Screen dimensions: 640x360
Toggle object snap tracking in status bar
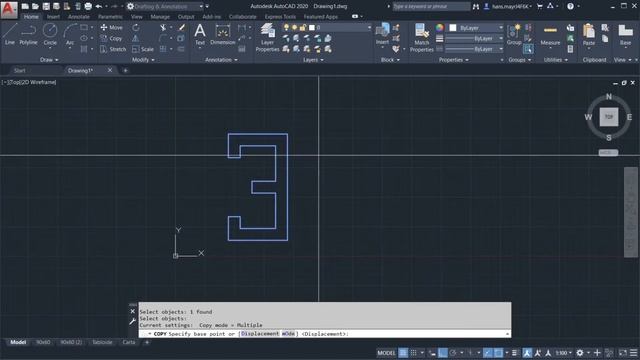click(x=488, y=353)
